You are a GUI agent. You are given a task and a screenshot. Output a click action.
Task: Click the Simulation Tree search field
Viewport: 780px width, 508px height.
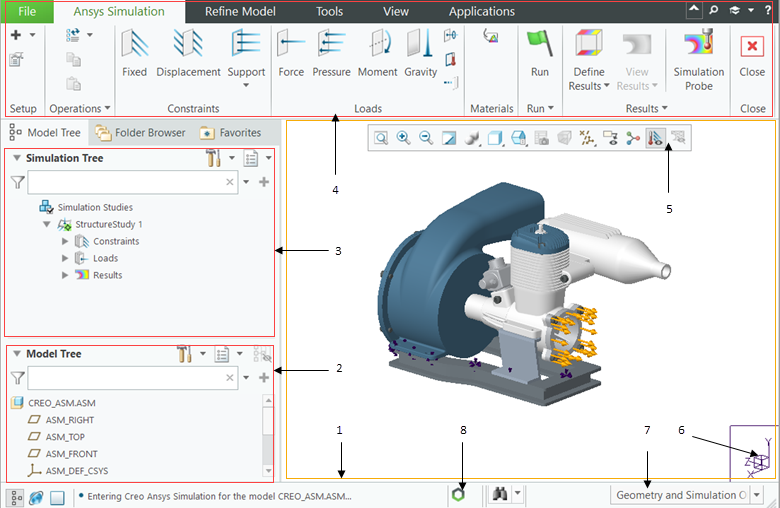point(124,182)
